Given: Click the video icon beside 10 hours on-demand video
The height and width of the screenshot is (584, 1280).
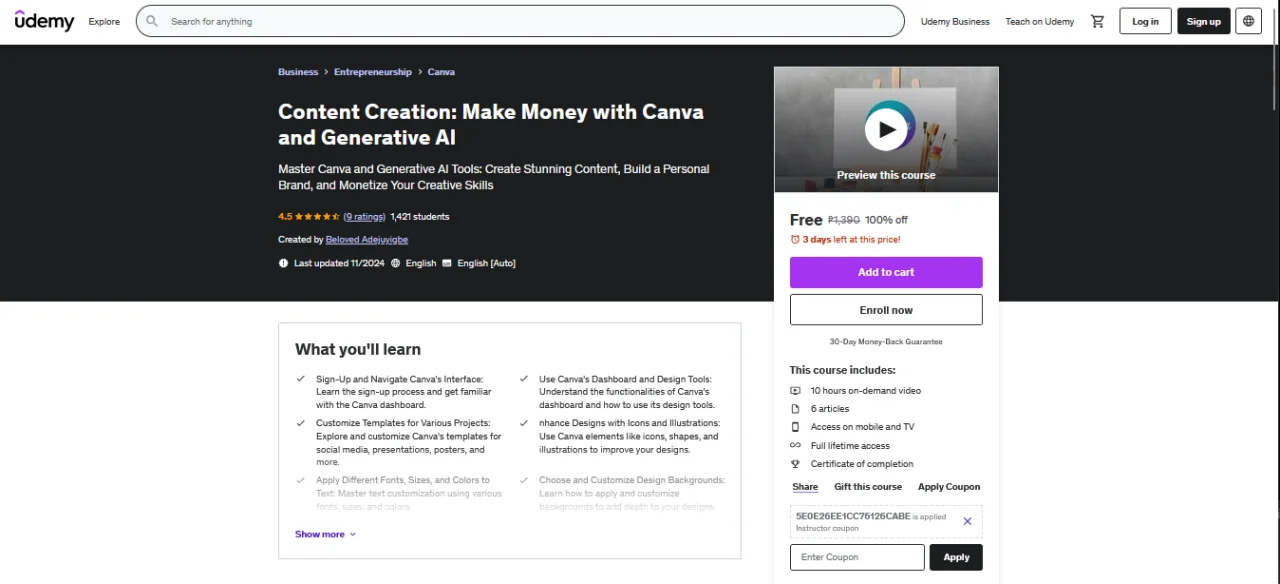Looking at the screenshot, I should (x=795, y=391).
